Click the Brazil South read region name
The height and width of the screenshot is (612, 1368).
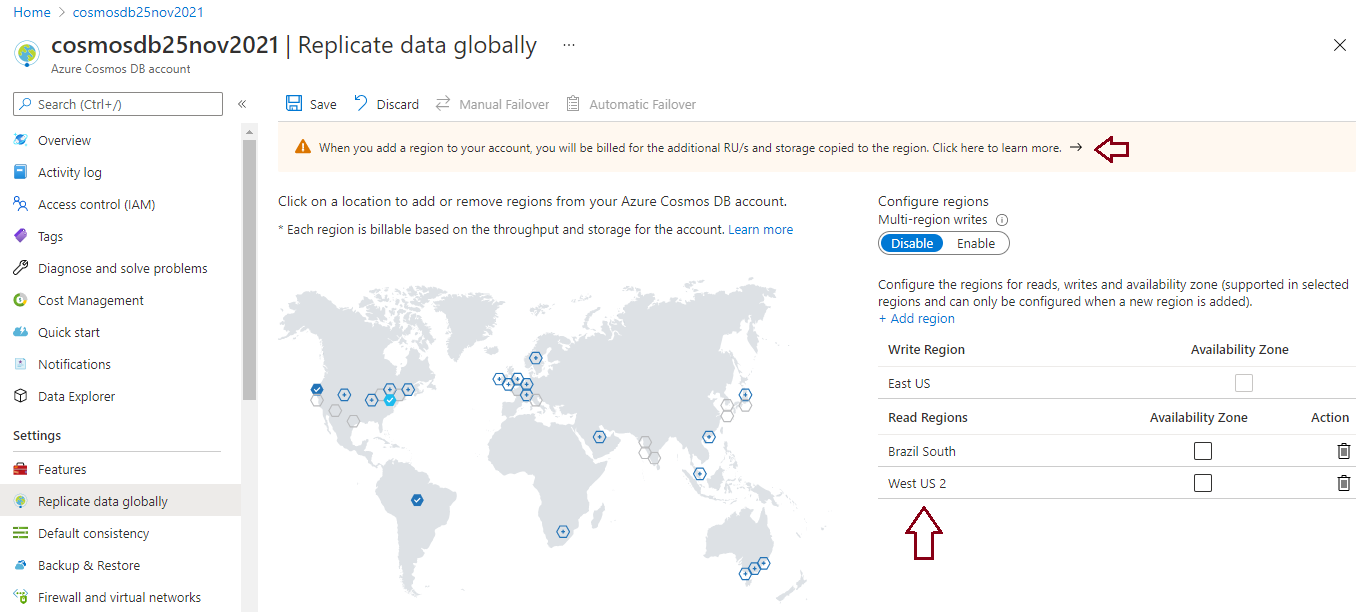pos(922,451)
